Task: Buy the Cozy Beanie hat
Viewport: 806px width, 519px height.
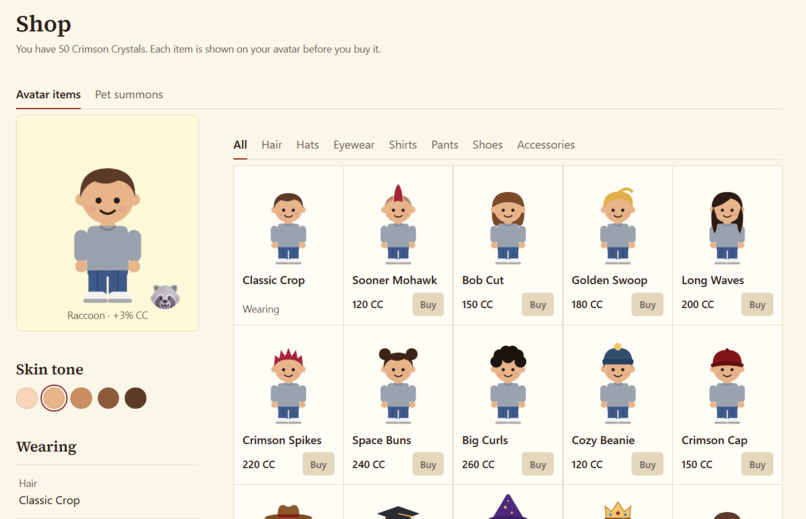Action: 647,464
